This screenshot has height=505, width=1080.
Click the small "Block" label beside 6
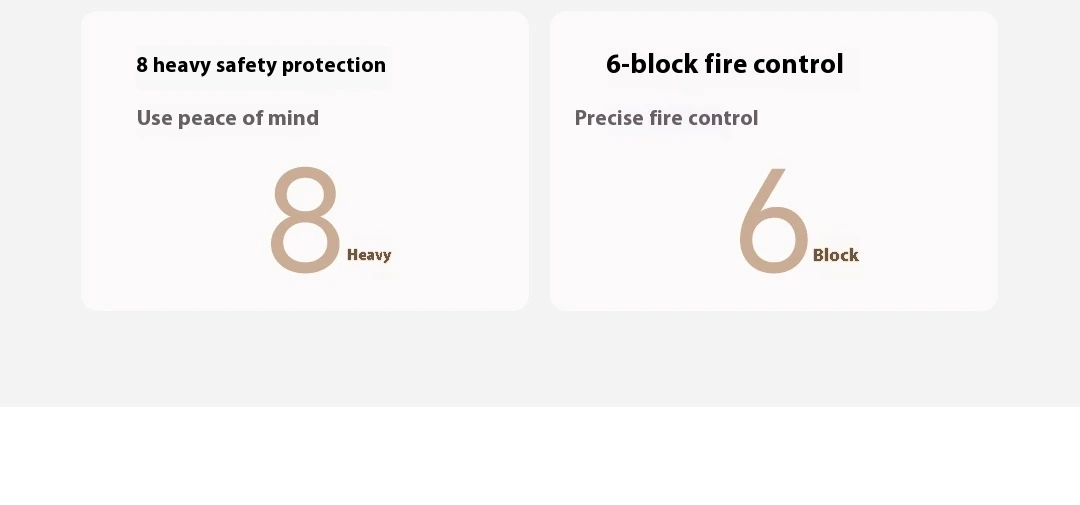pos(836,255)
